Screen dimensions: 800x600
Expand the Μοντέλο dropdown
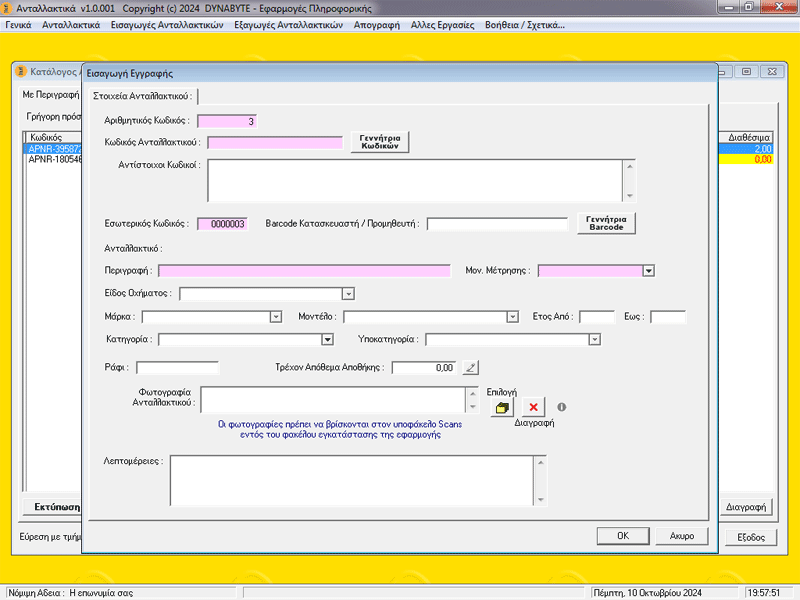pos(512,317)
